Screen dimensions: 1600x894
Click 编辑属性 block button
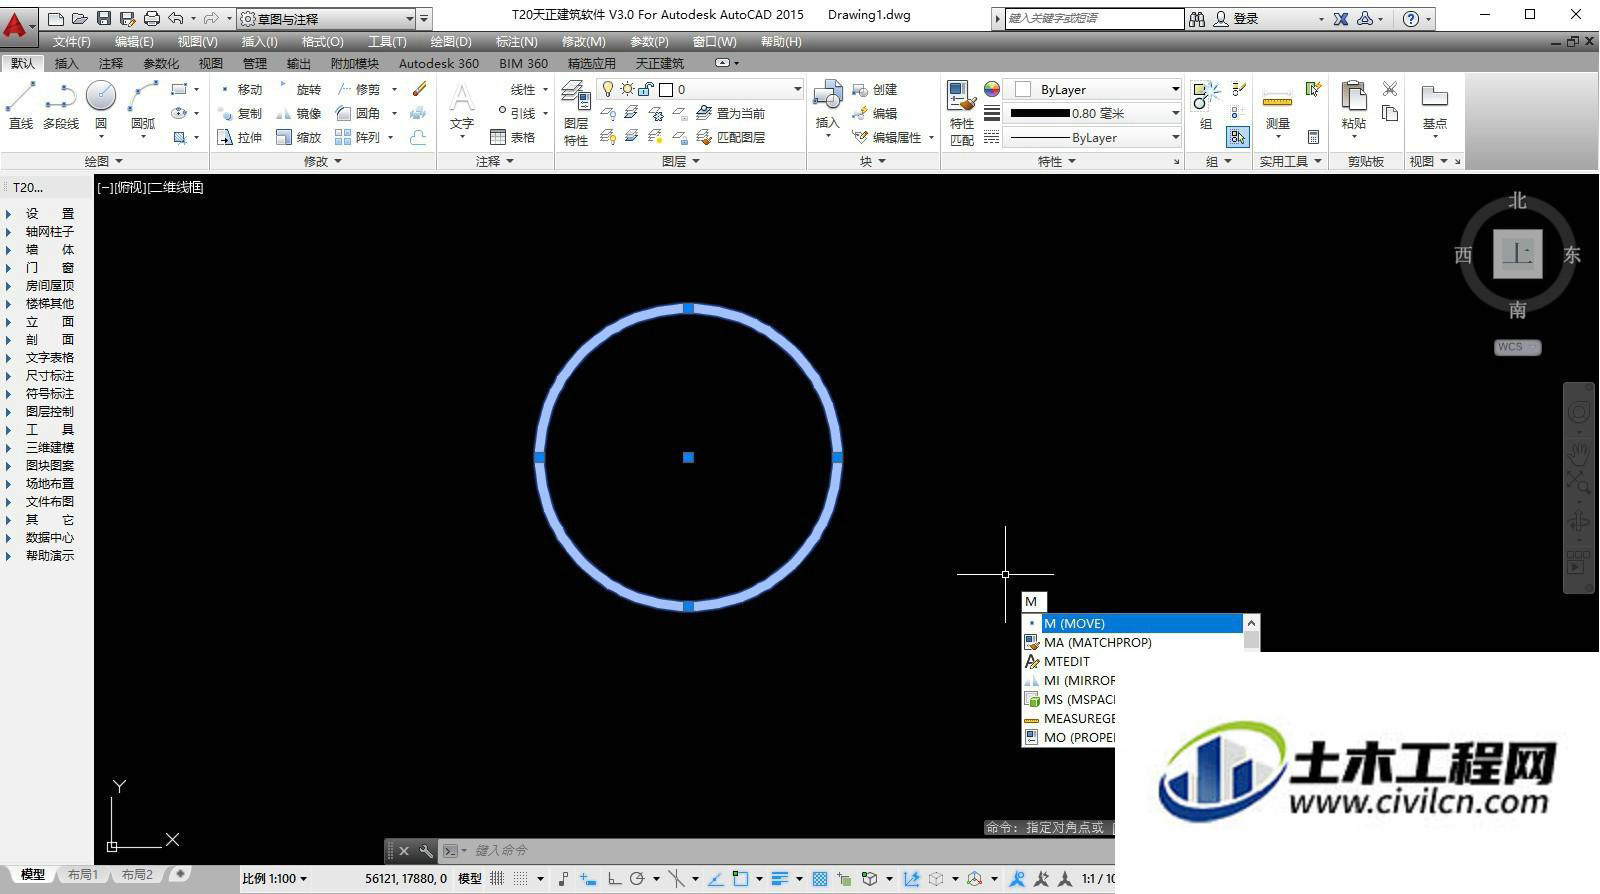click(x=888, y=137)
